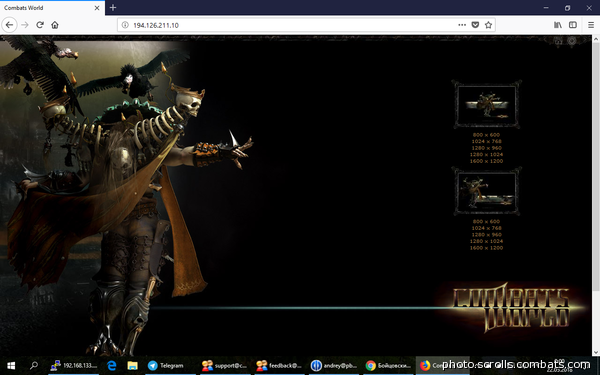Download first wallpaper in 1280 x 1024
Image resolution: width=600 pixels, height=375 pixels.
coord(486,155)
